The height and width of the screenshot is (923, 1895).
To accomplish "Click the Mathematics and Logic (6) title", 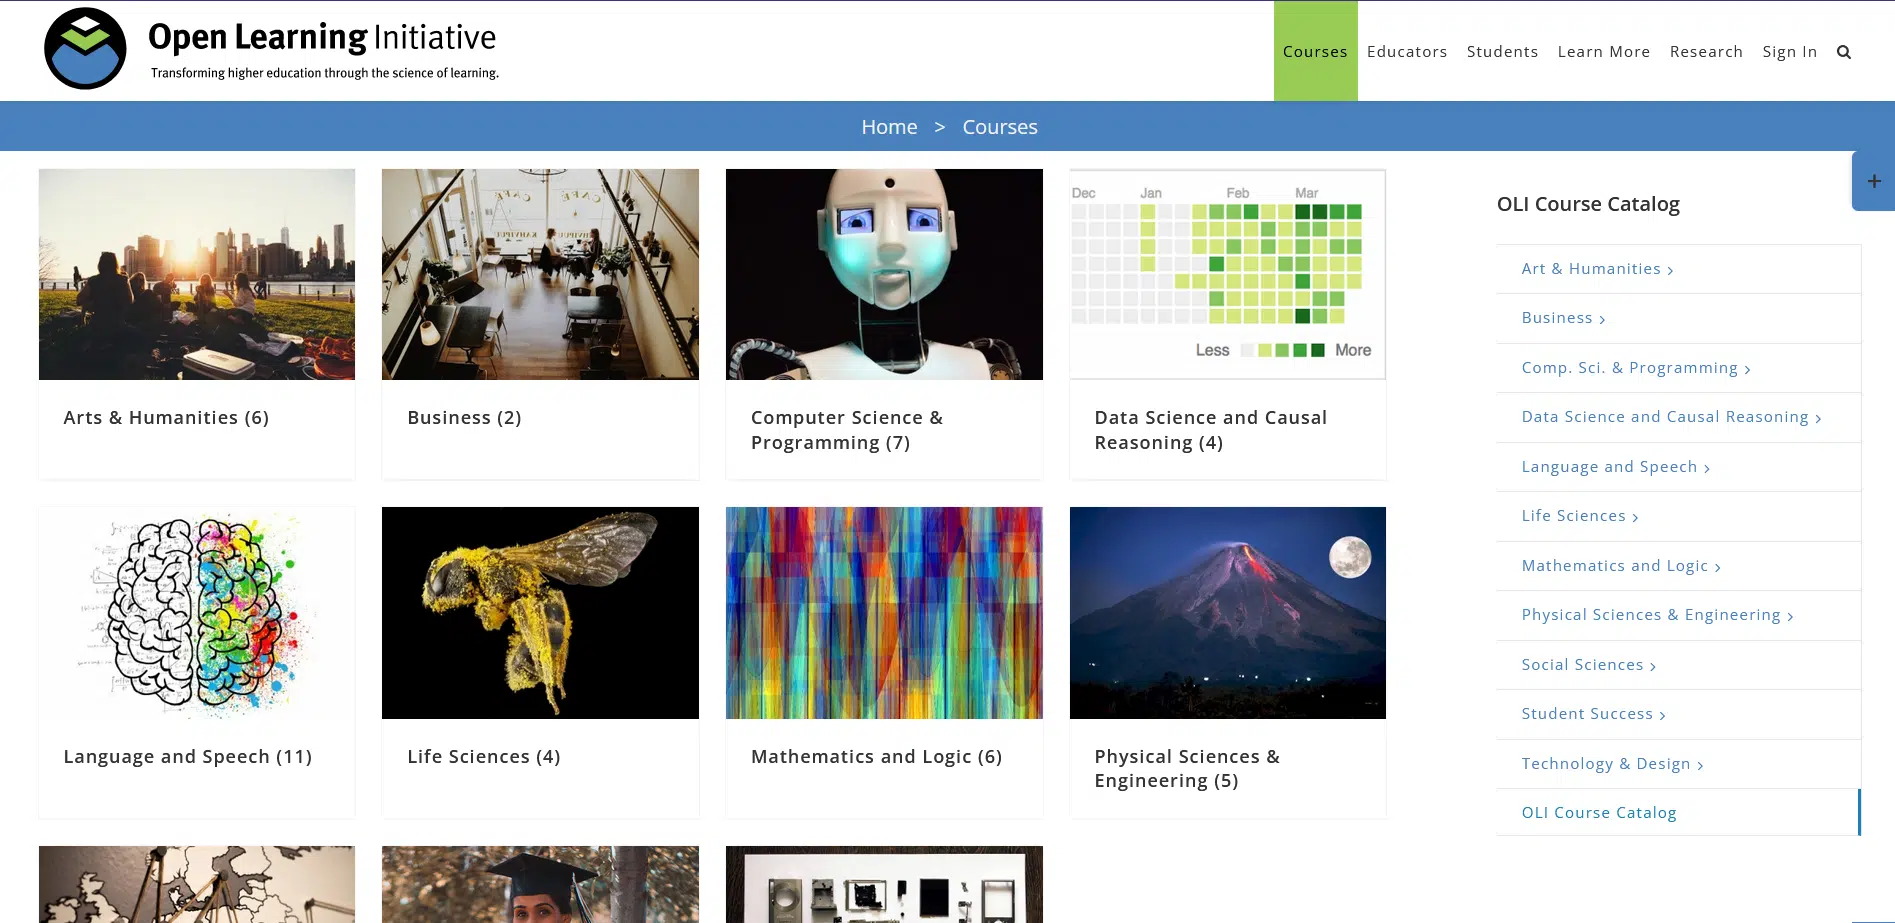I will [x=876, y=757].
